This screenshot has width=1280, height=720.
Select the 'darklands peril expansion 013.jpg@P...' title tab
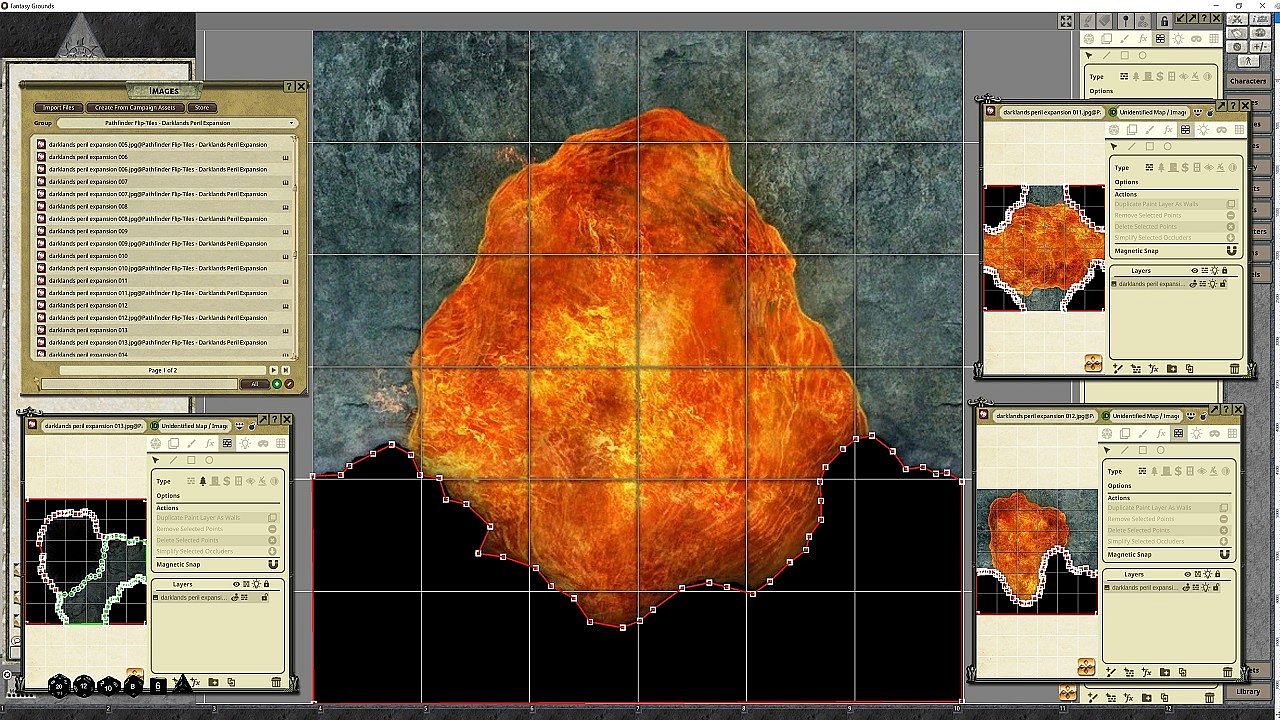pyautogui.click(x=92, y=426)
